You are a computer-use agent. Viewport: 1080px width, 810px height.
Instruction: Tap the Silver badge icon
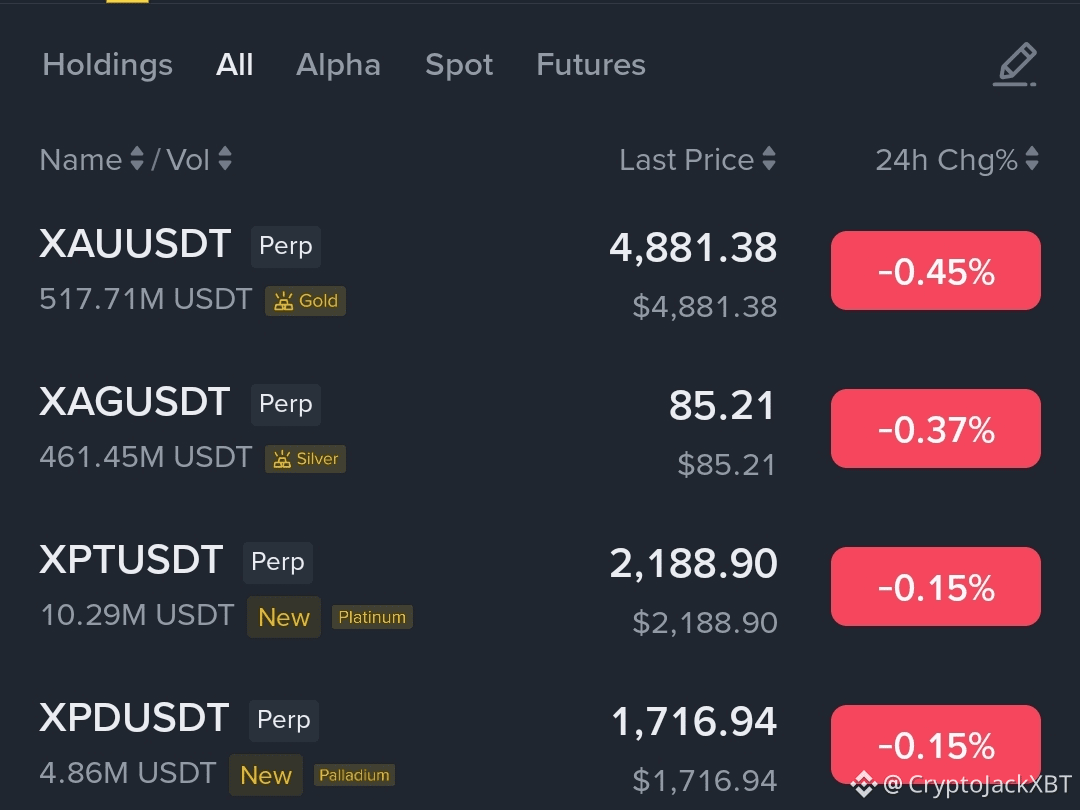tap(305, 459)
